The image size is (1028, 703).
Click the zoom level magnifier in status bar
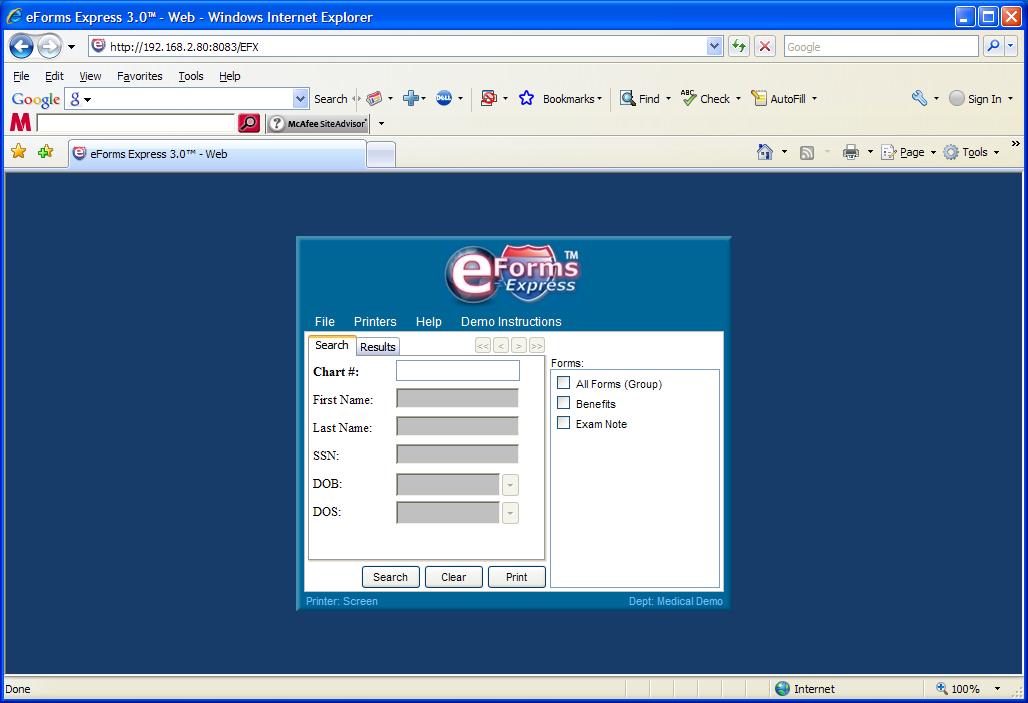(x=942, y=689)
